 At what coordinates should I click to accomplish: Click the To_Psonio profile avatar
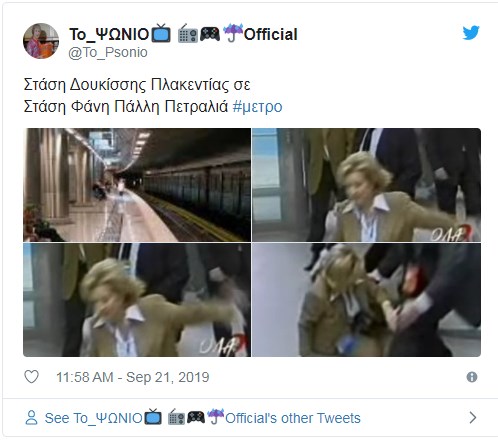pos(41,41)
